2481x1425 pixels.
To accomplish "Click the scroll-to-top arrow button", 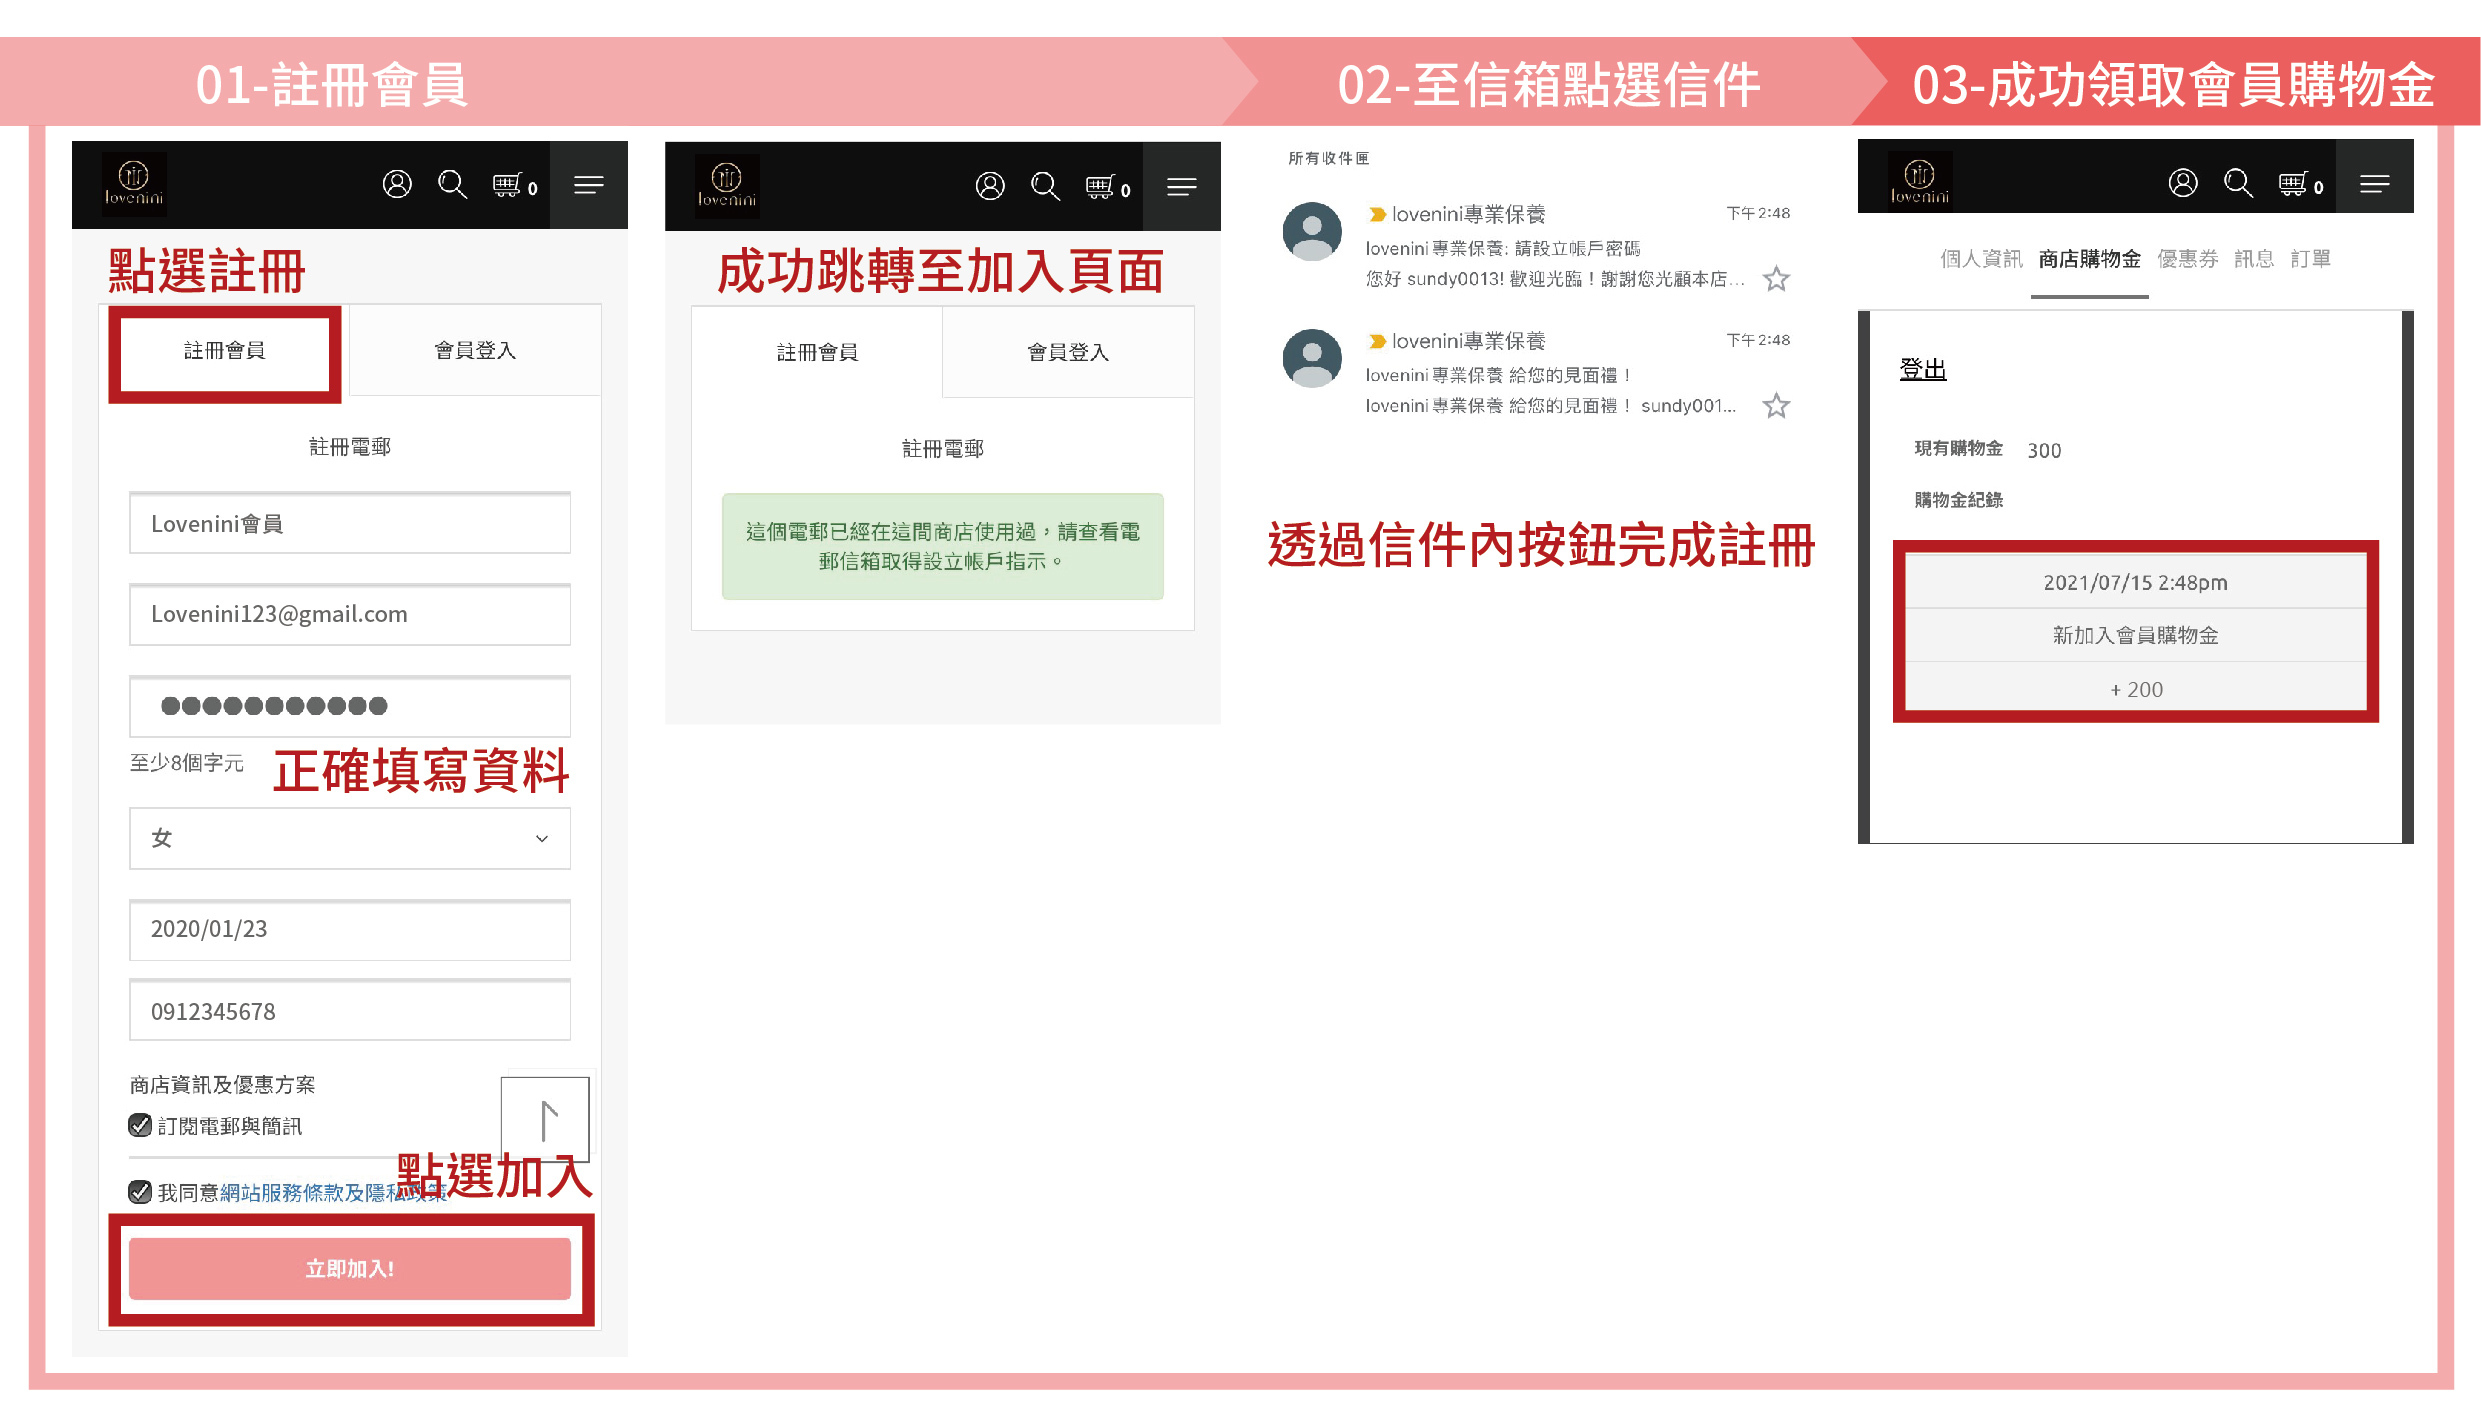I will click(546, 1119).
